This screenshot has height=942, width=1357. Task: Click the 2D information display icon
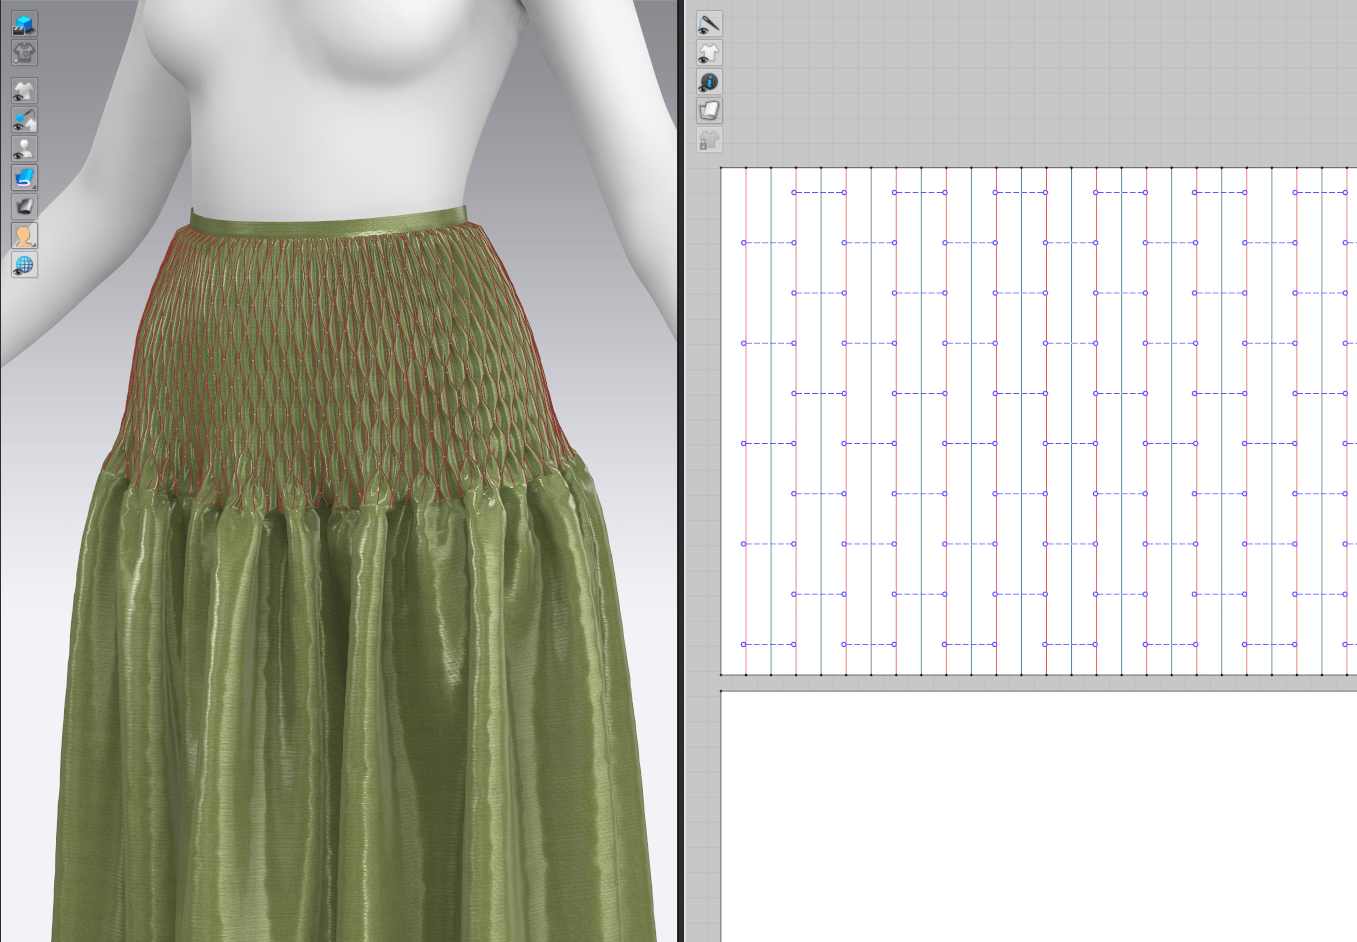[x=709, y=82]
